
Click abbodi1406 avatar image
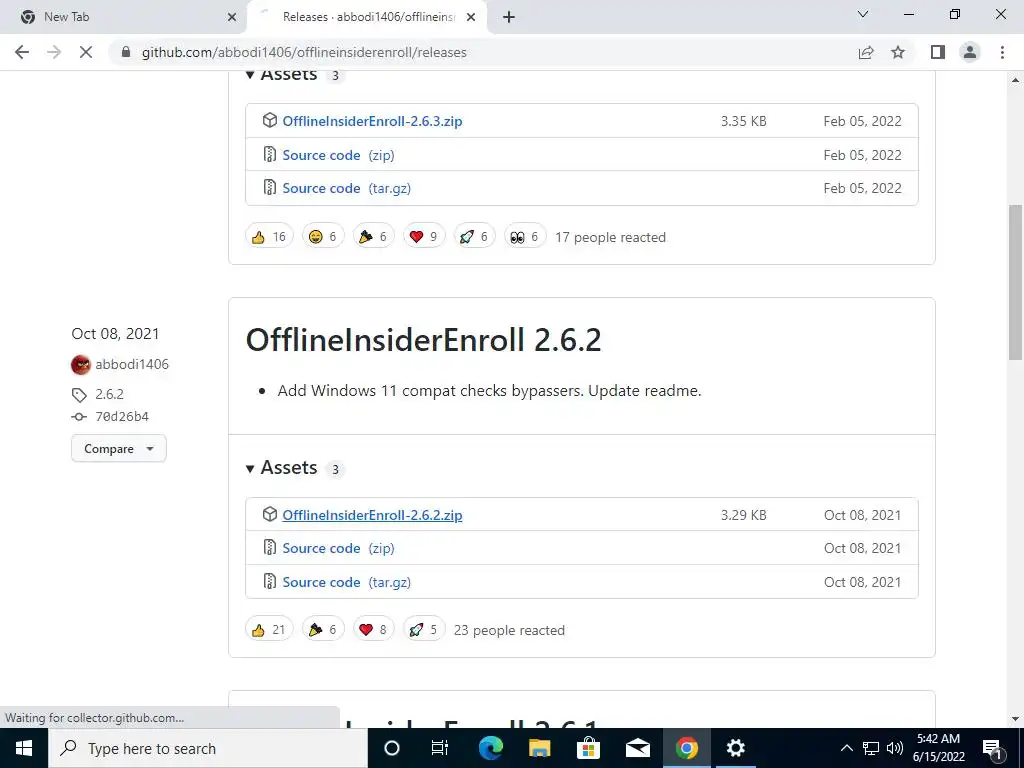point(80,364)
